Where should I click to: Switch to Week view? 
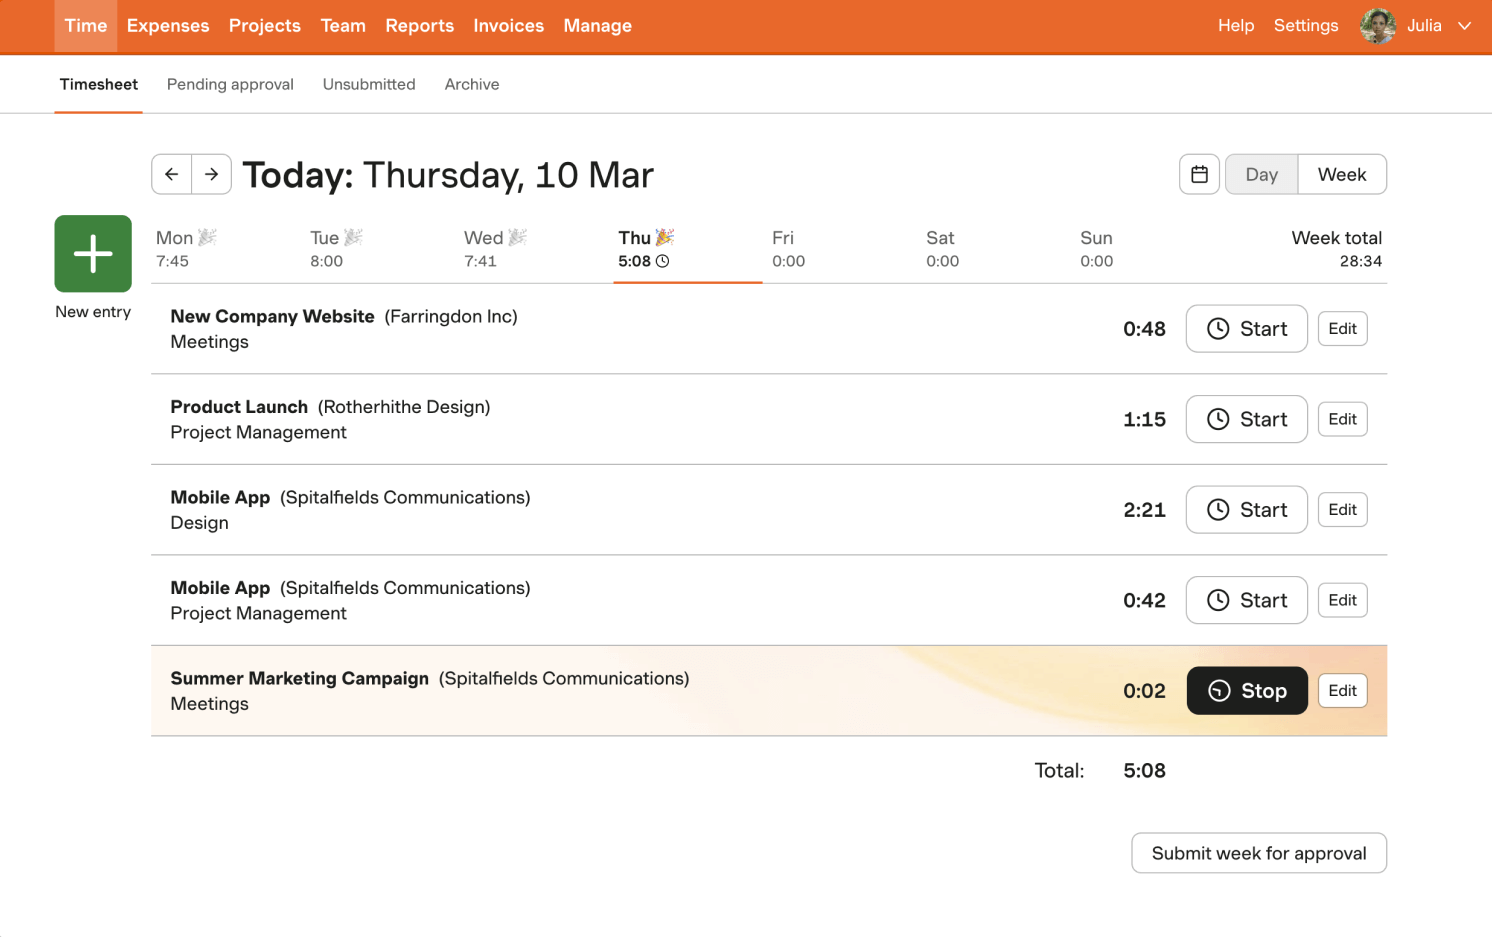coord(1342,174)
